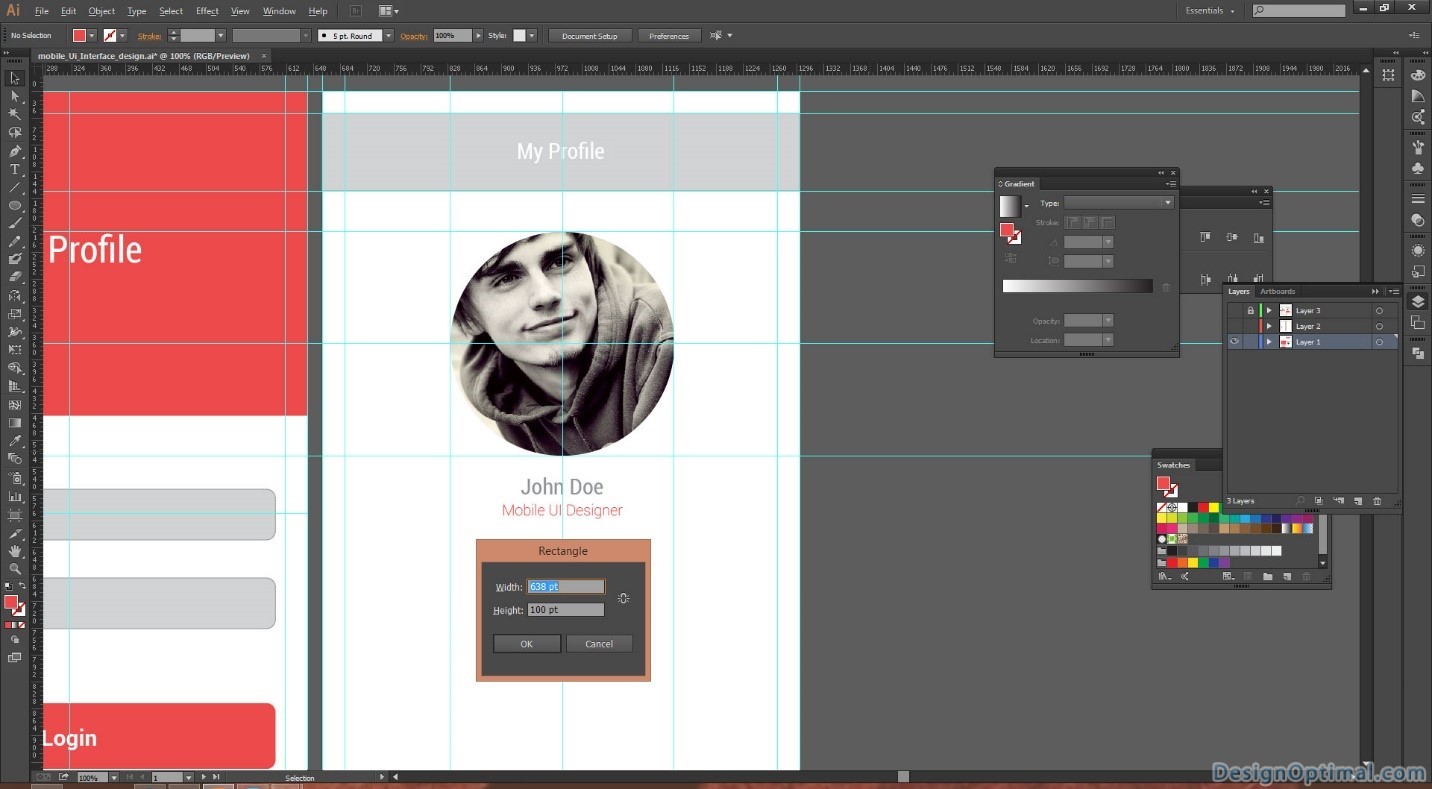Open the Arrange Documents icon in menu bar
The image size is (1432, 789).
click(x=388, y=11)
